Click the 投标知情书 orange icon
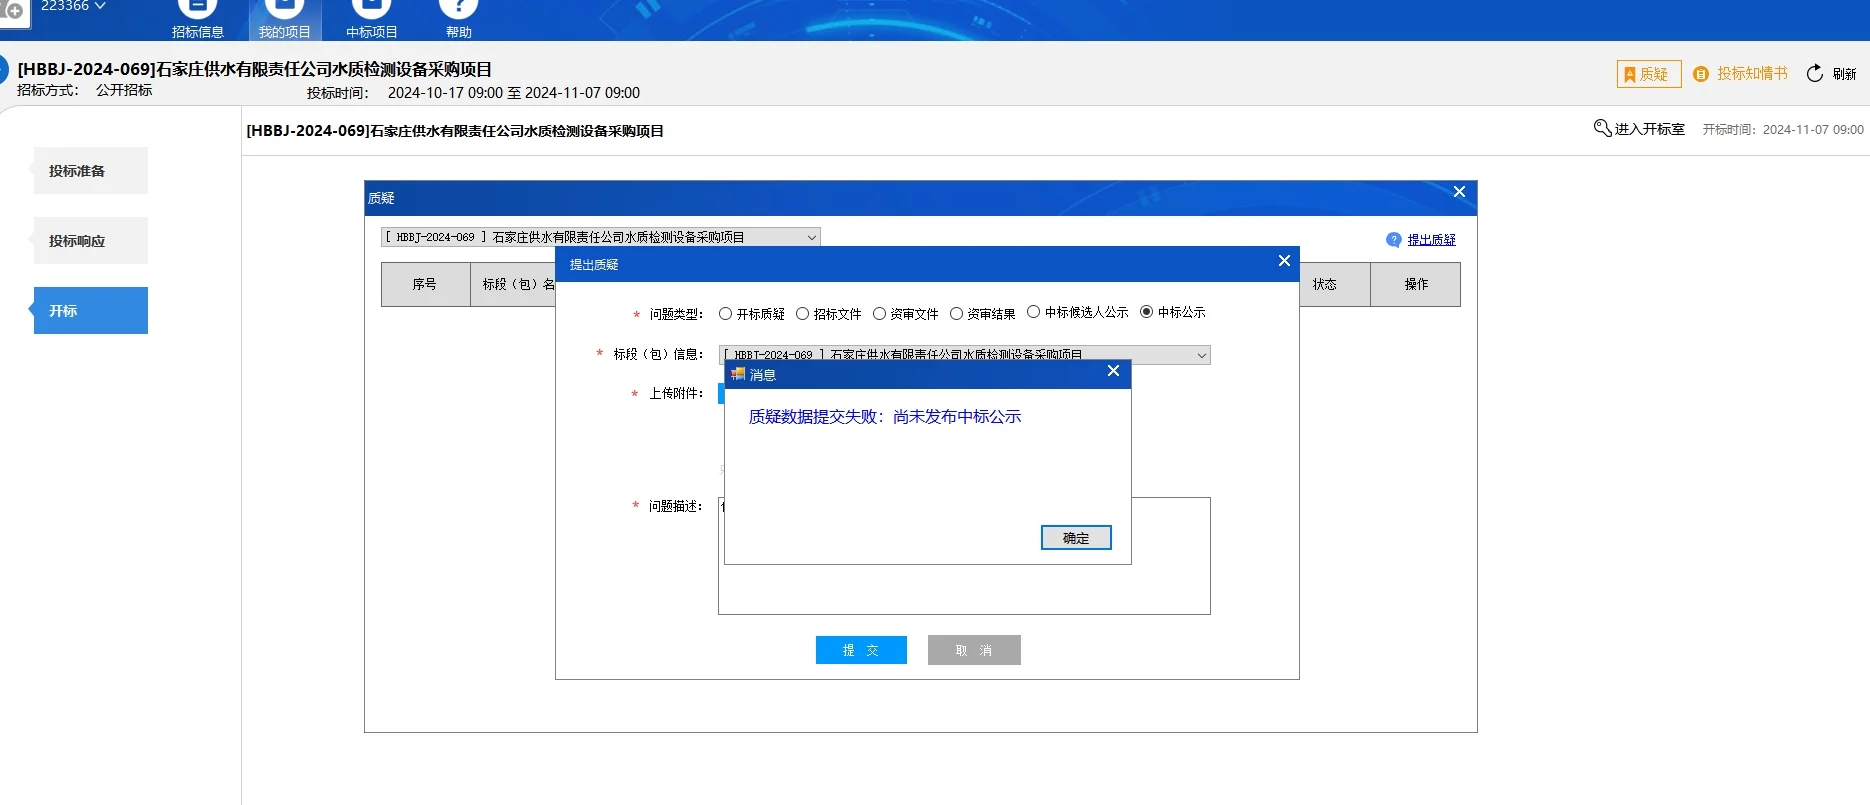This screenshot has width=1870, height=805. coord(1701,74)
